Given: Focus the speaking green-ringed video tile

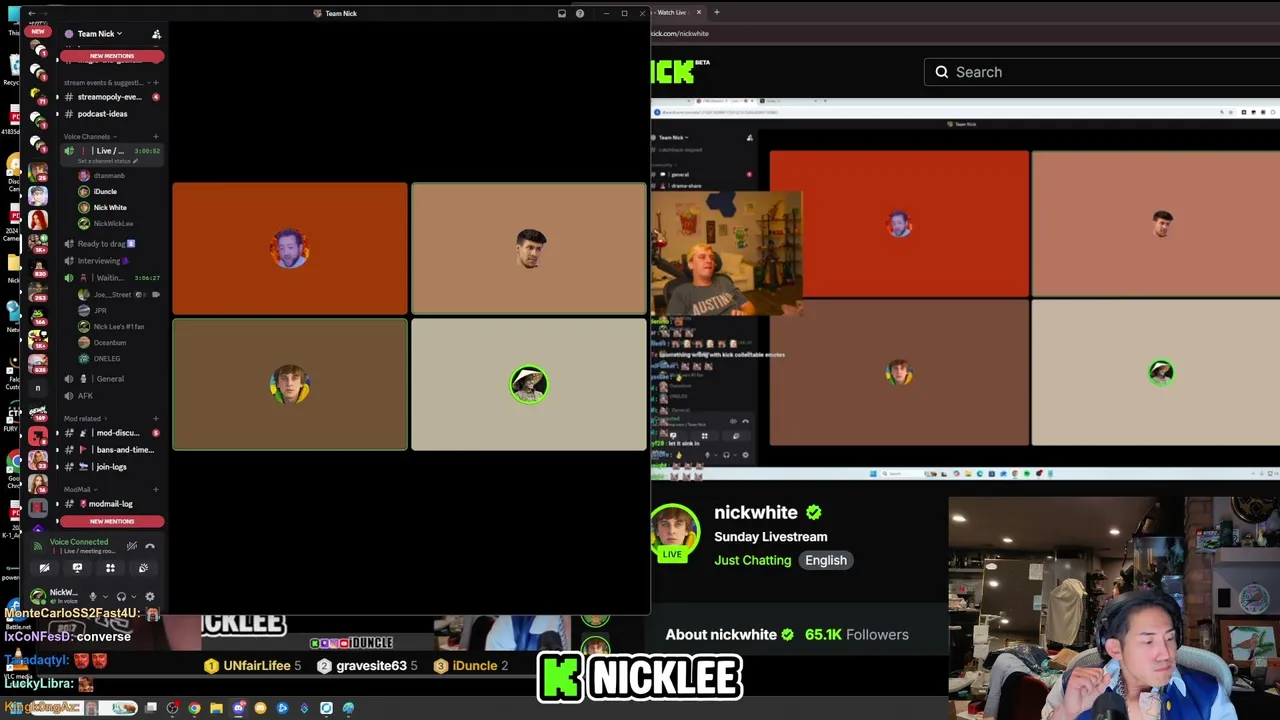Looking at the screenshot, I should click(529, 384).
